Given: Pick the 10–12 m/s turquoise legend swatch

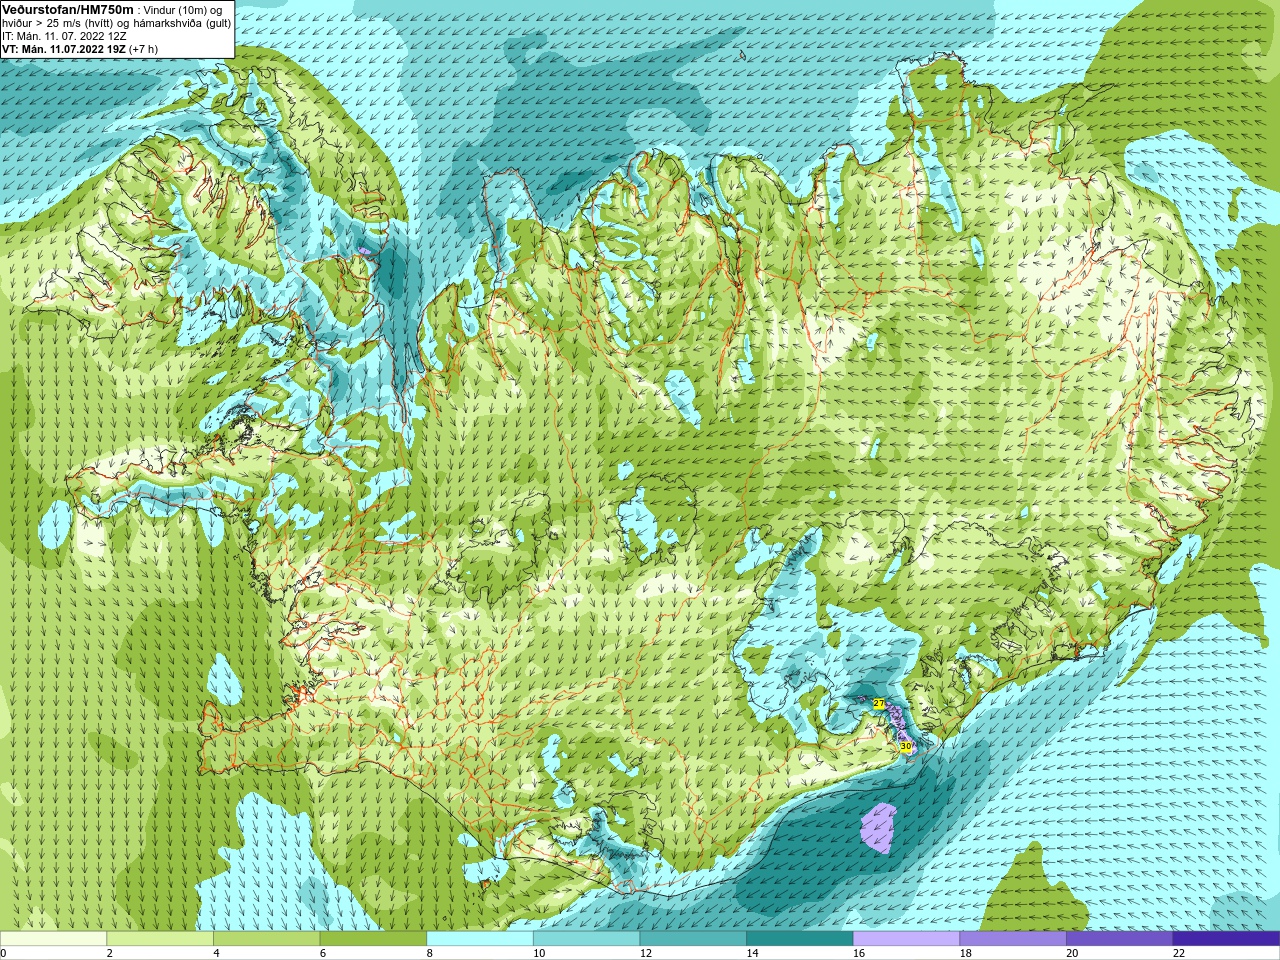Looking at the screenshot, I should [586, 939].
